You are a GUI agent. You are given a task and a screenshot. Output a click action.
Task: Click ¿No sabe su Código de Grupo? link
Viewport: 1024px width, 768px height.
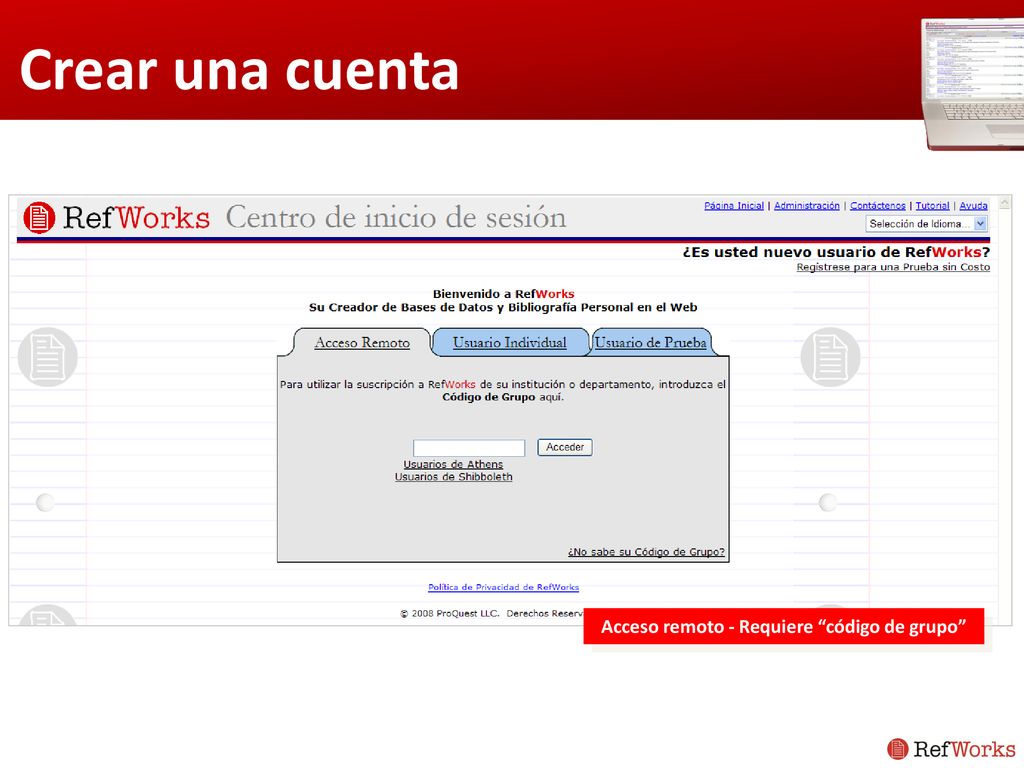pyautogui.click(x=646, y=552)
